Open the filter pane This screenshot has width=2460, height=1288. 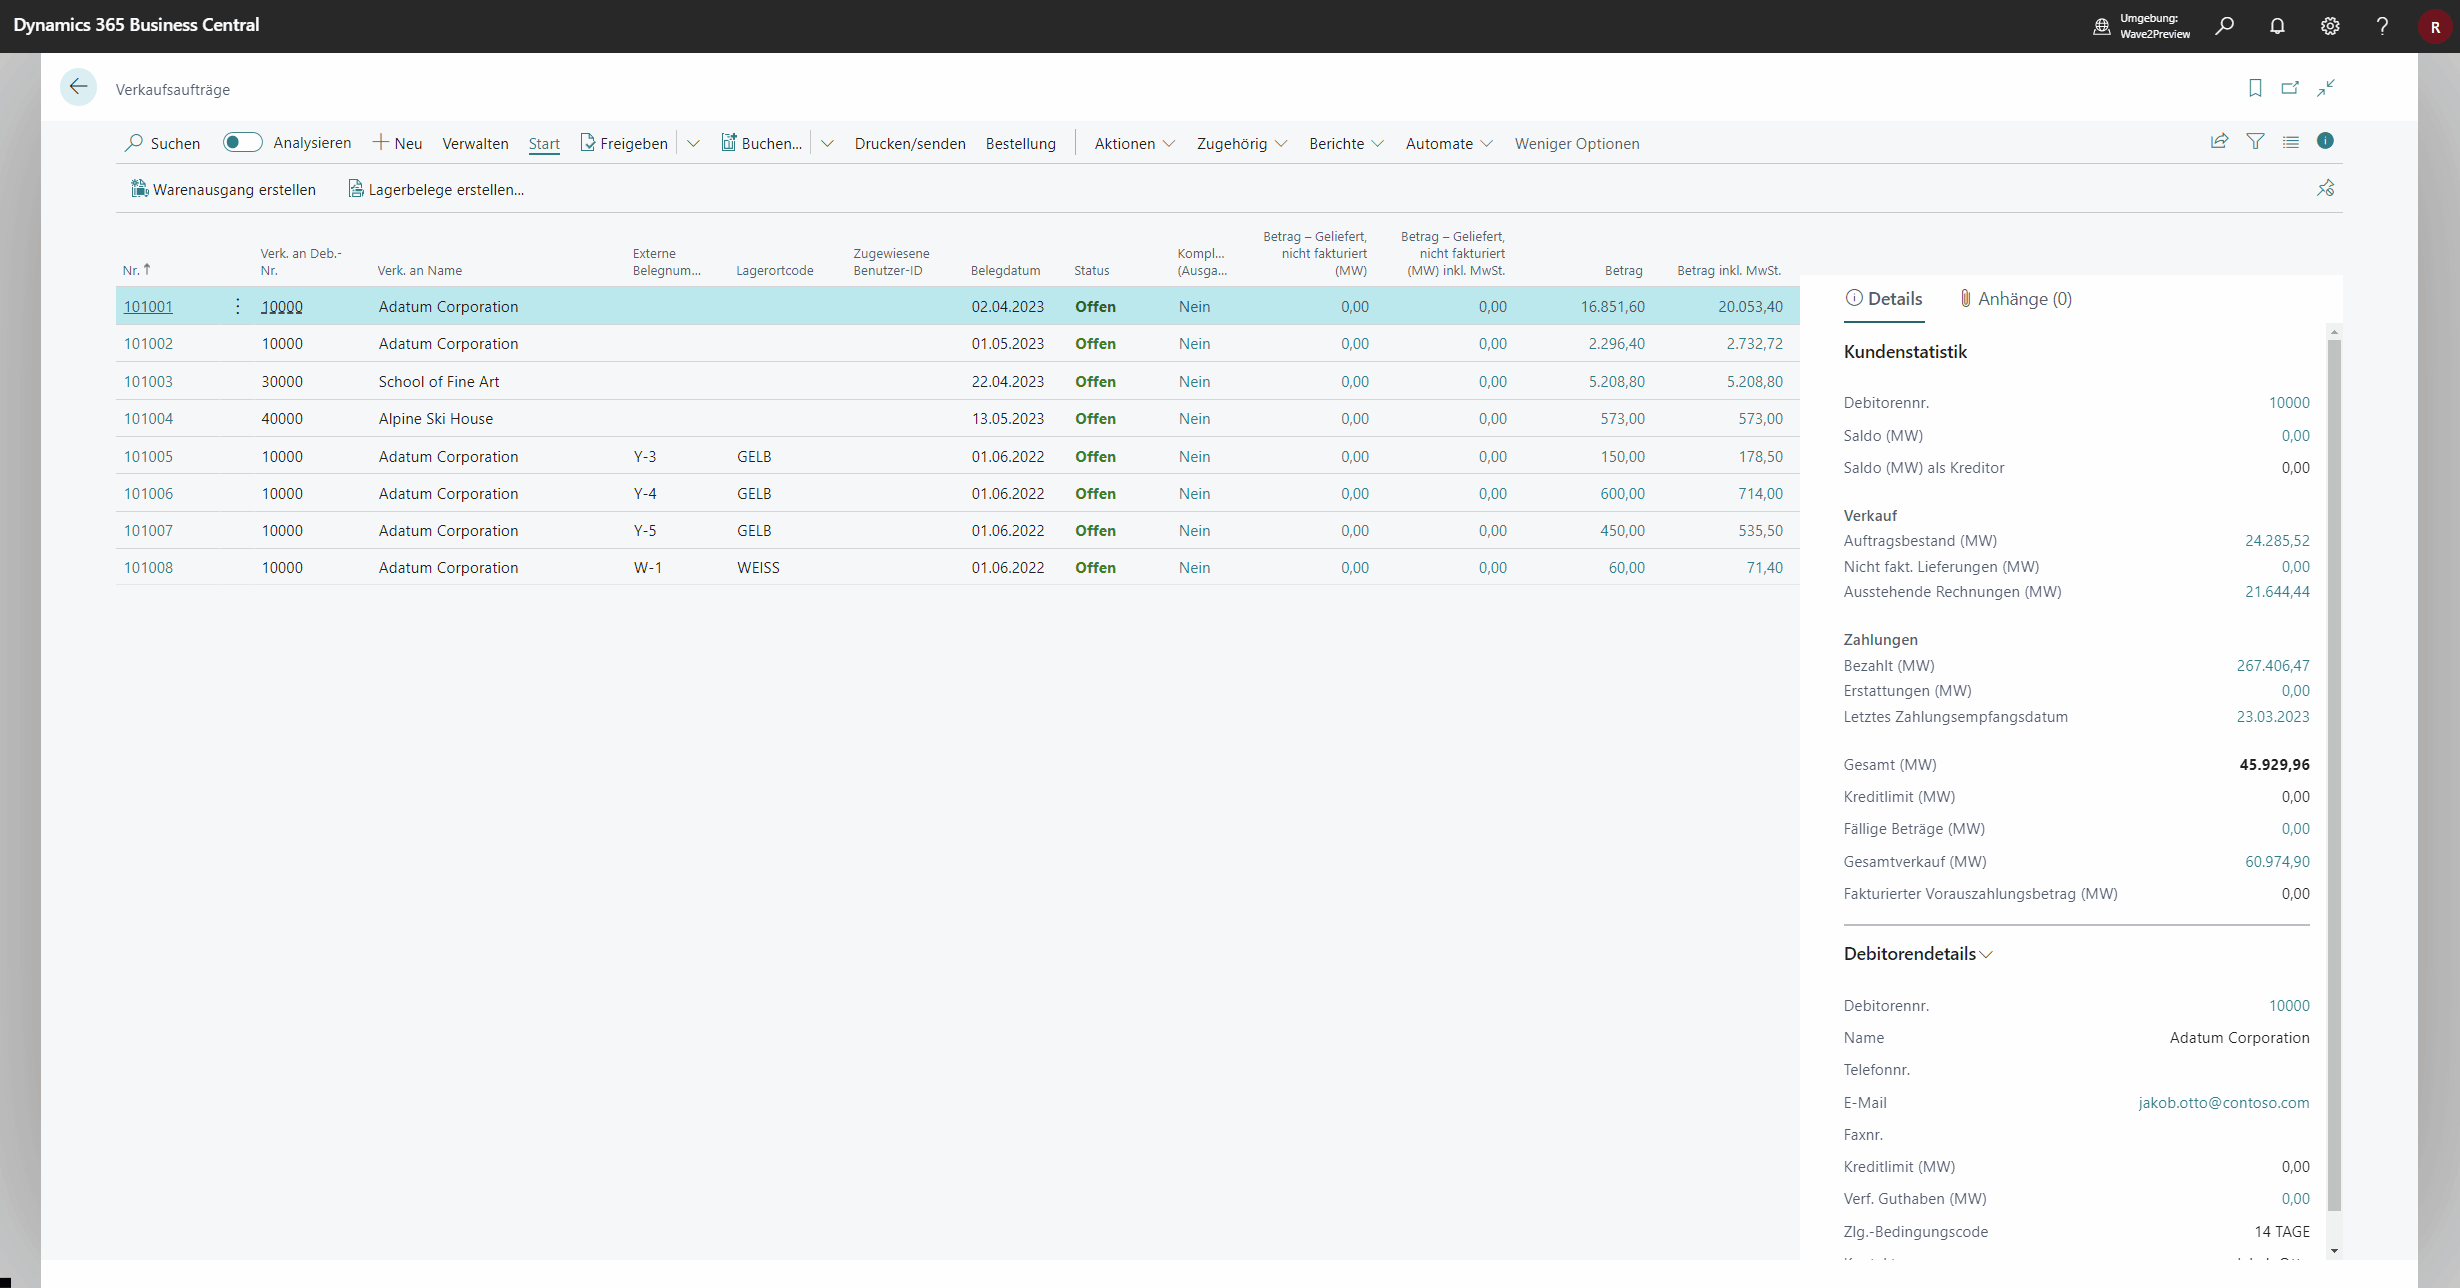(x=2255, y=142)
